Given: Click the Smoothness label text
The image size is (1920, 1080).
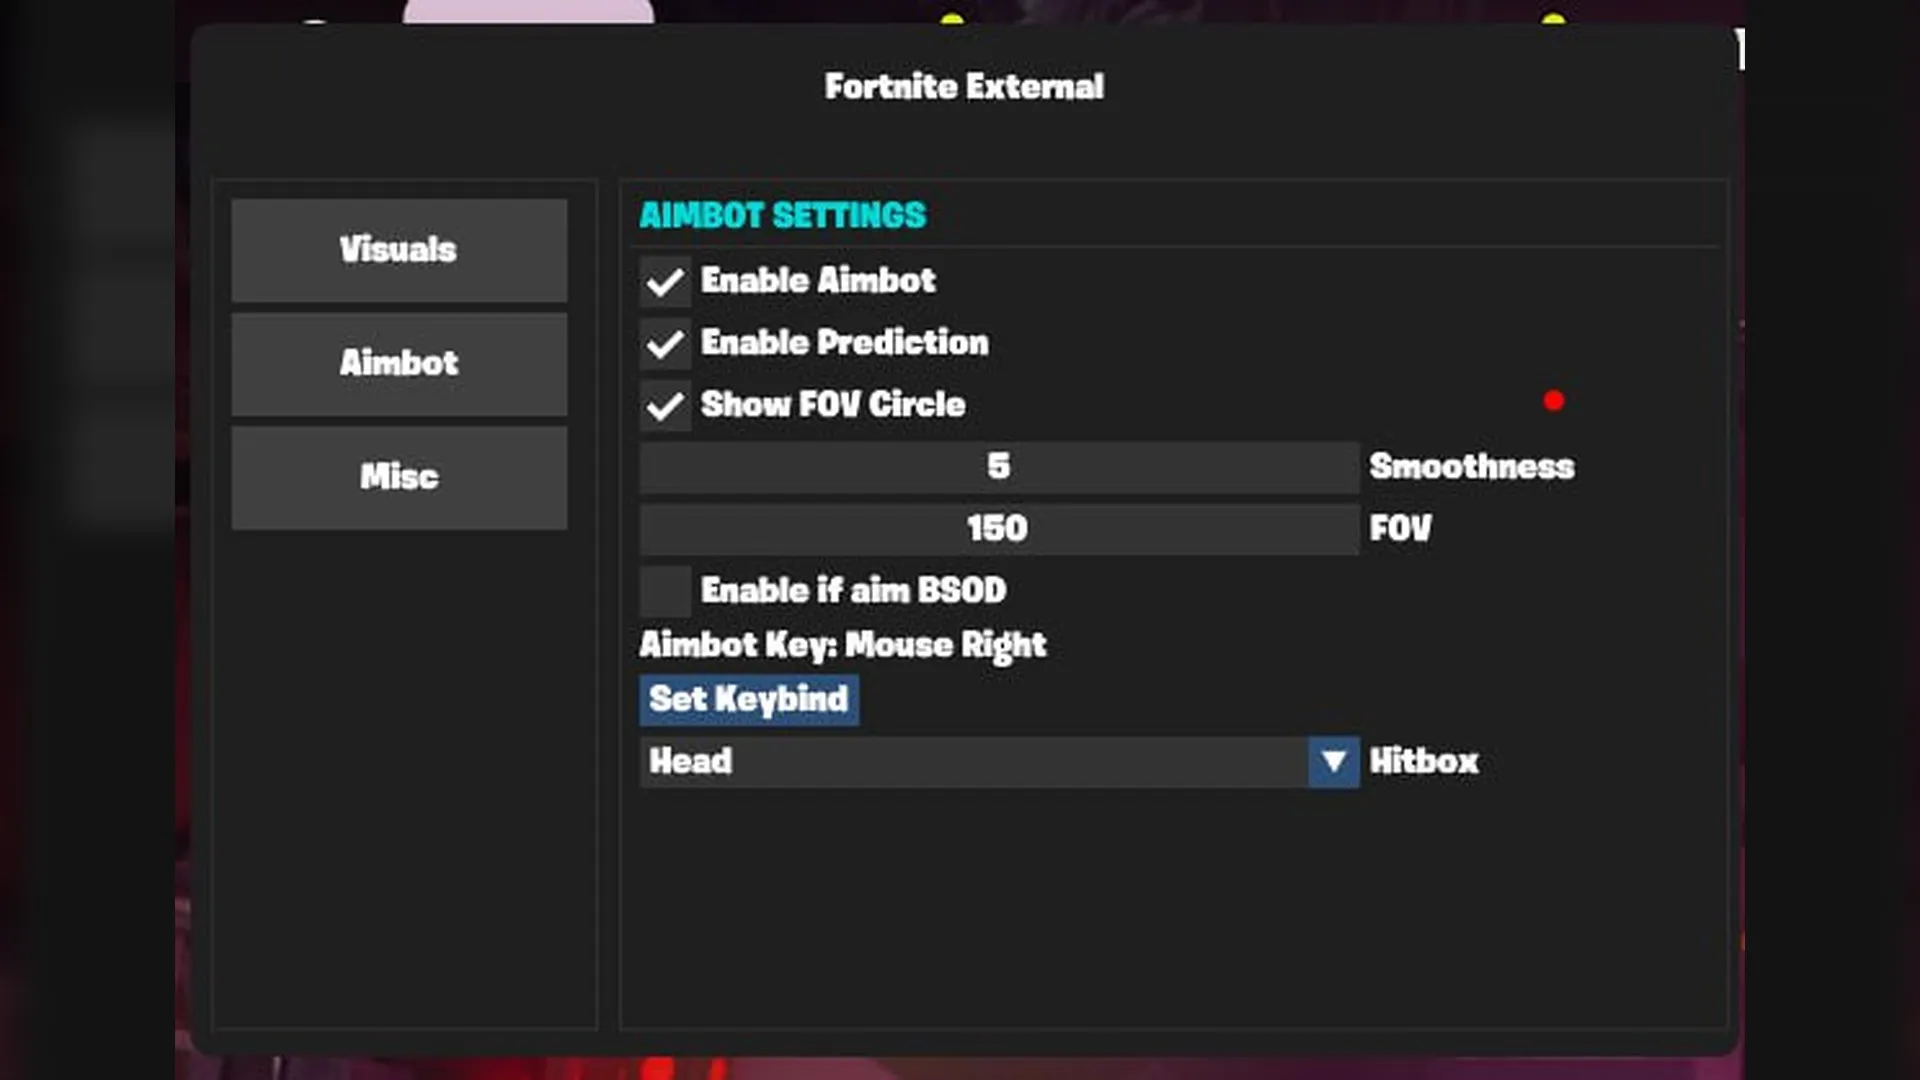Looking at the screenshot, I should (x=1471, y=467).
